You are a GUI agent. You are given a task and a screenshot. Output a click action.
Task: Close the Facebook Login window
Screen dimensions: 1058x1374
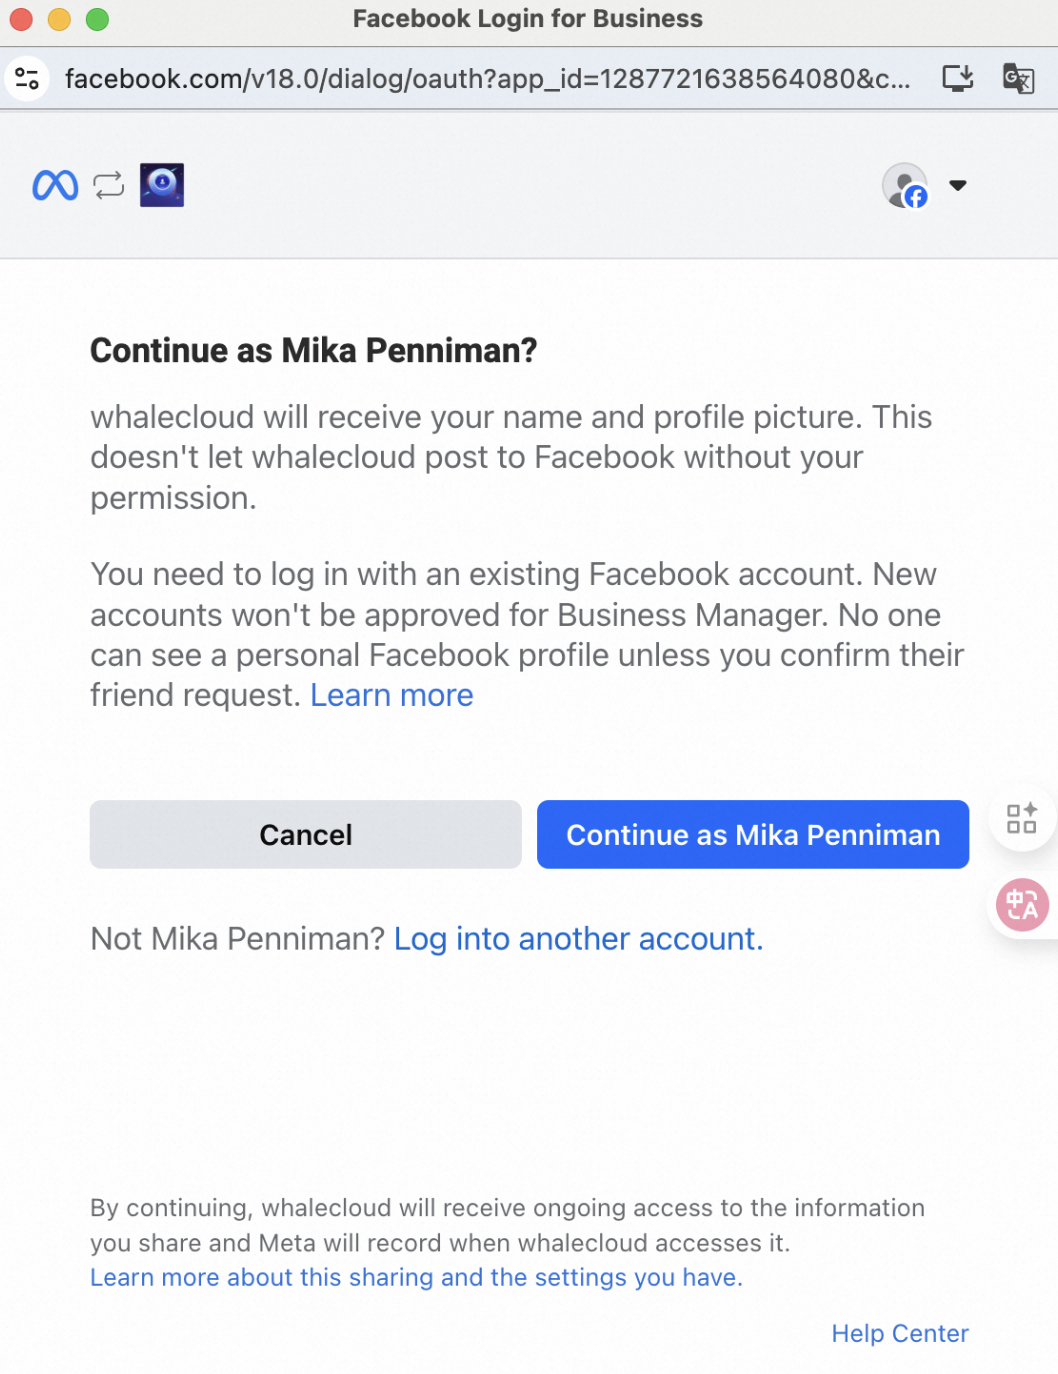[x=21, y=19]
